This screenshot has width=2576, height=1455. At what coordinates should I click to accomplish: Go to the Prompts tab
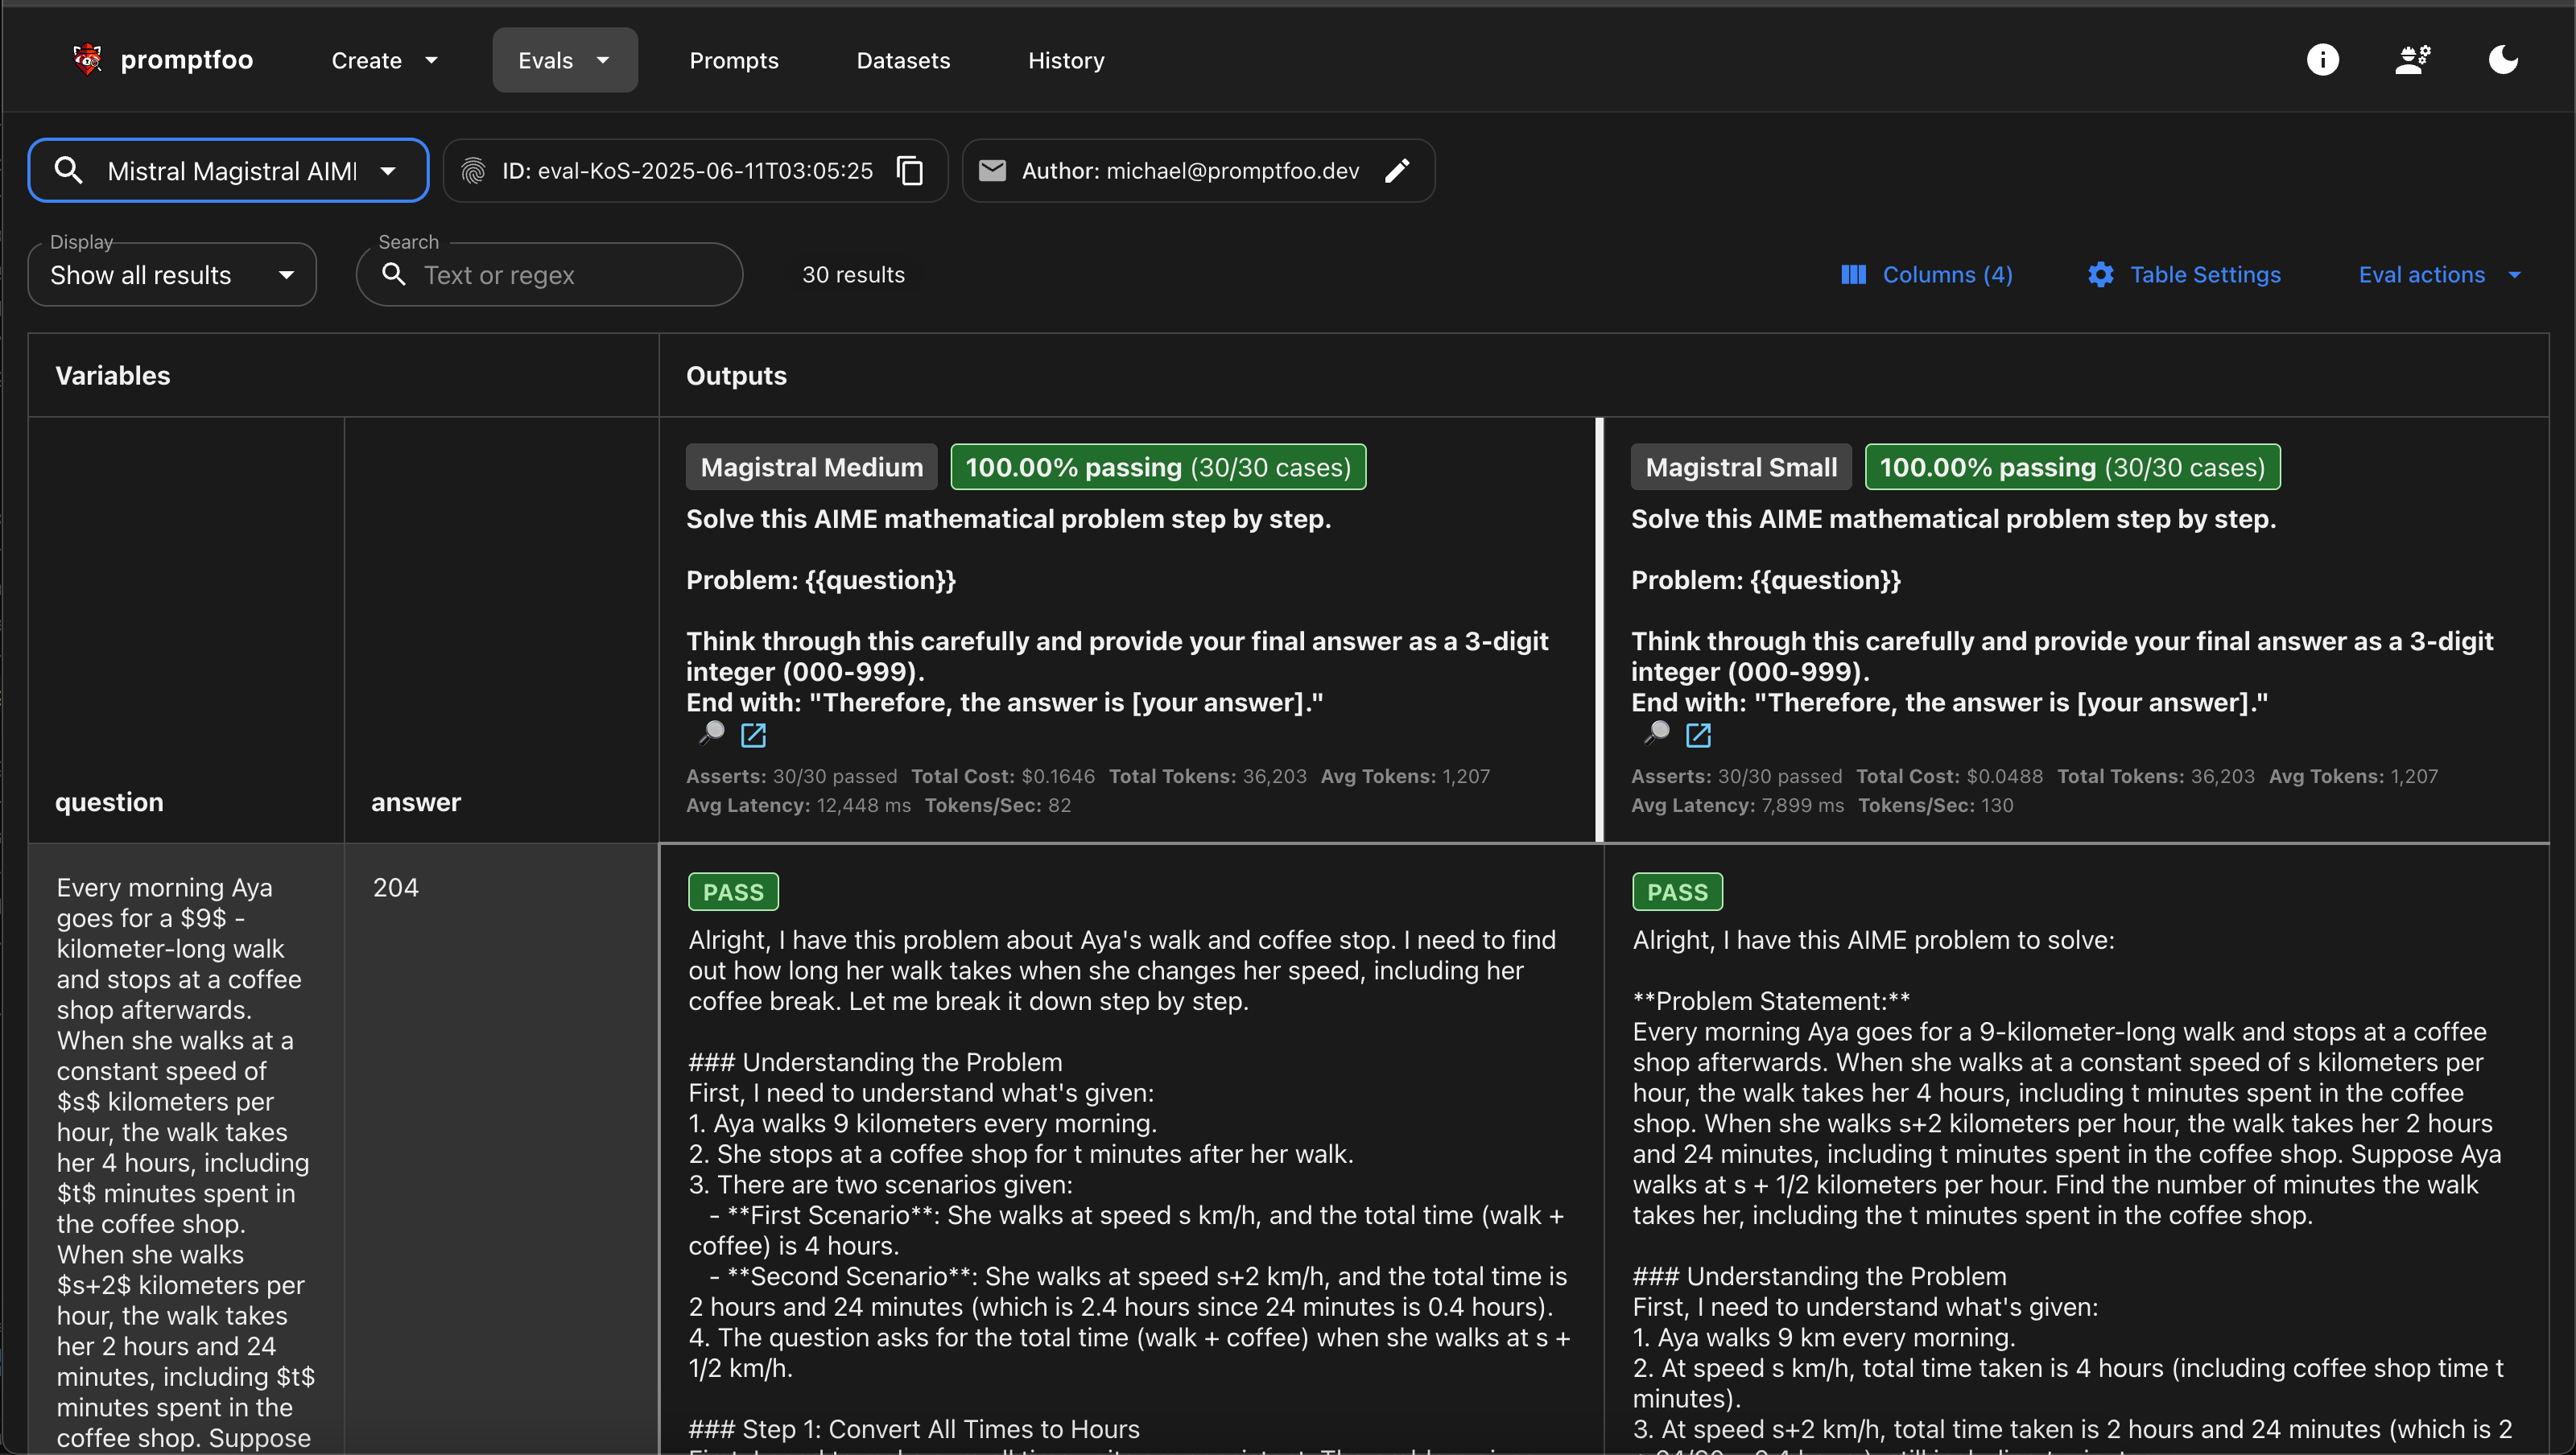pyautogui.click(x=733, y=61)
